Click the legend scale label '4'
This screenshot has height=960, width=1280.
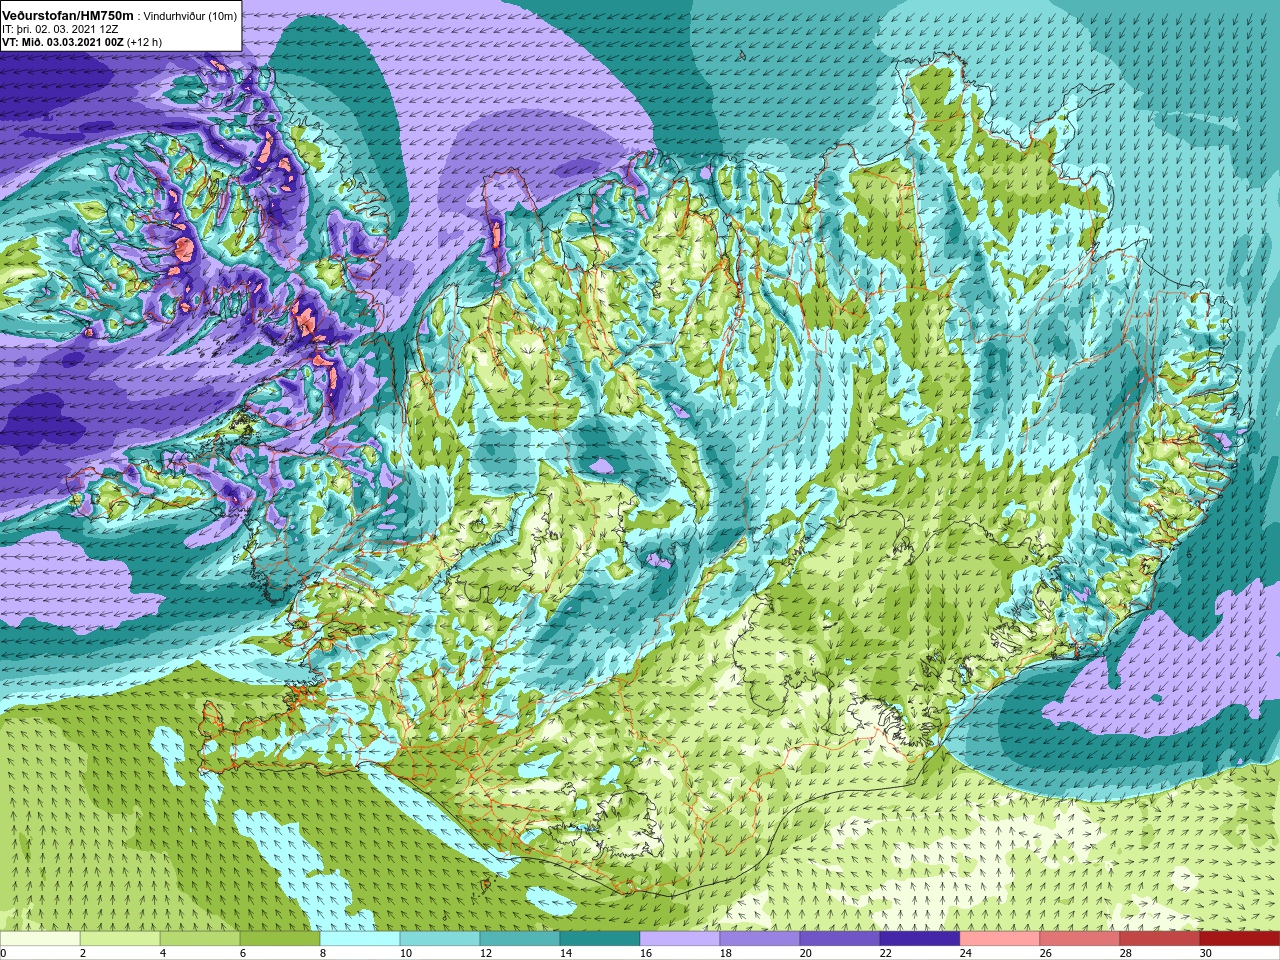(163, 953)
